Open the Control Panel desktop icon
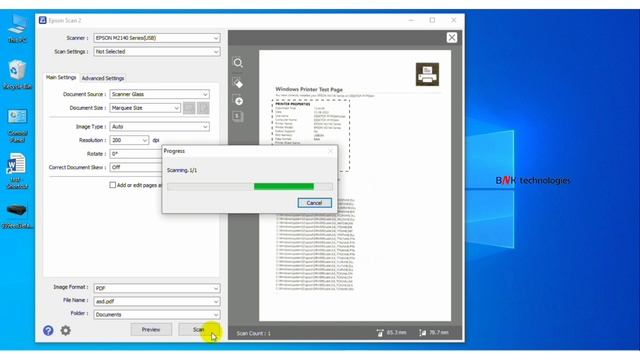The width and height of the screenshot is (640, 360). coord(17,126)
